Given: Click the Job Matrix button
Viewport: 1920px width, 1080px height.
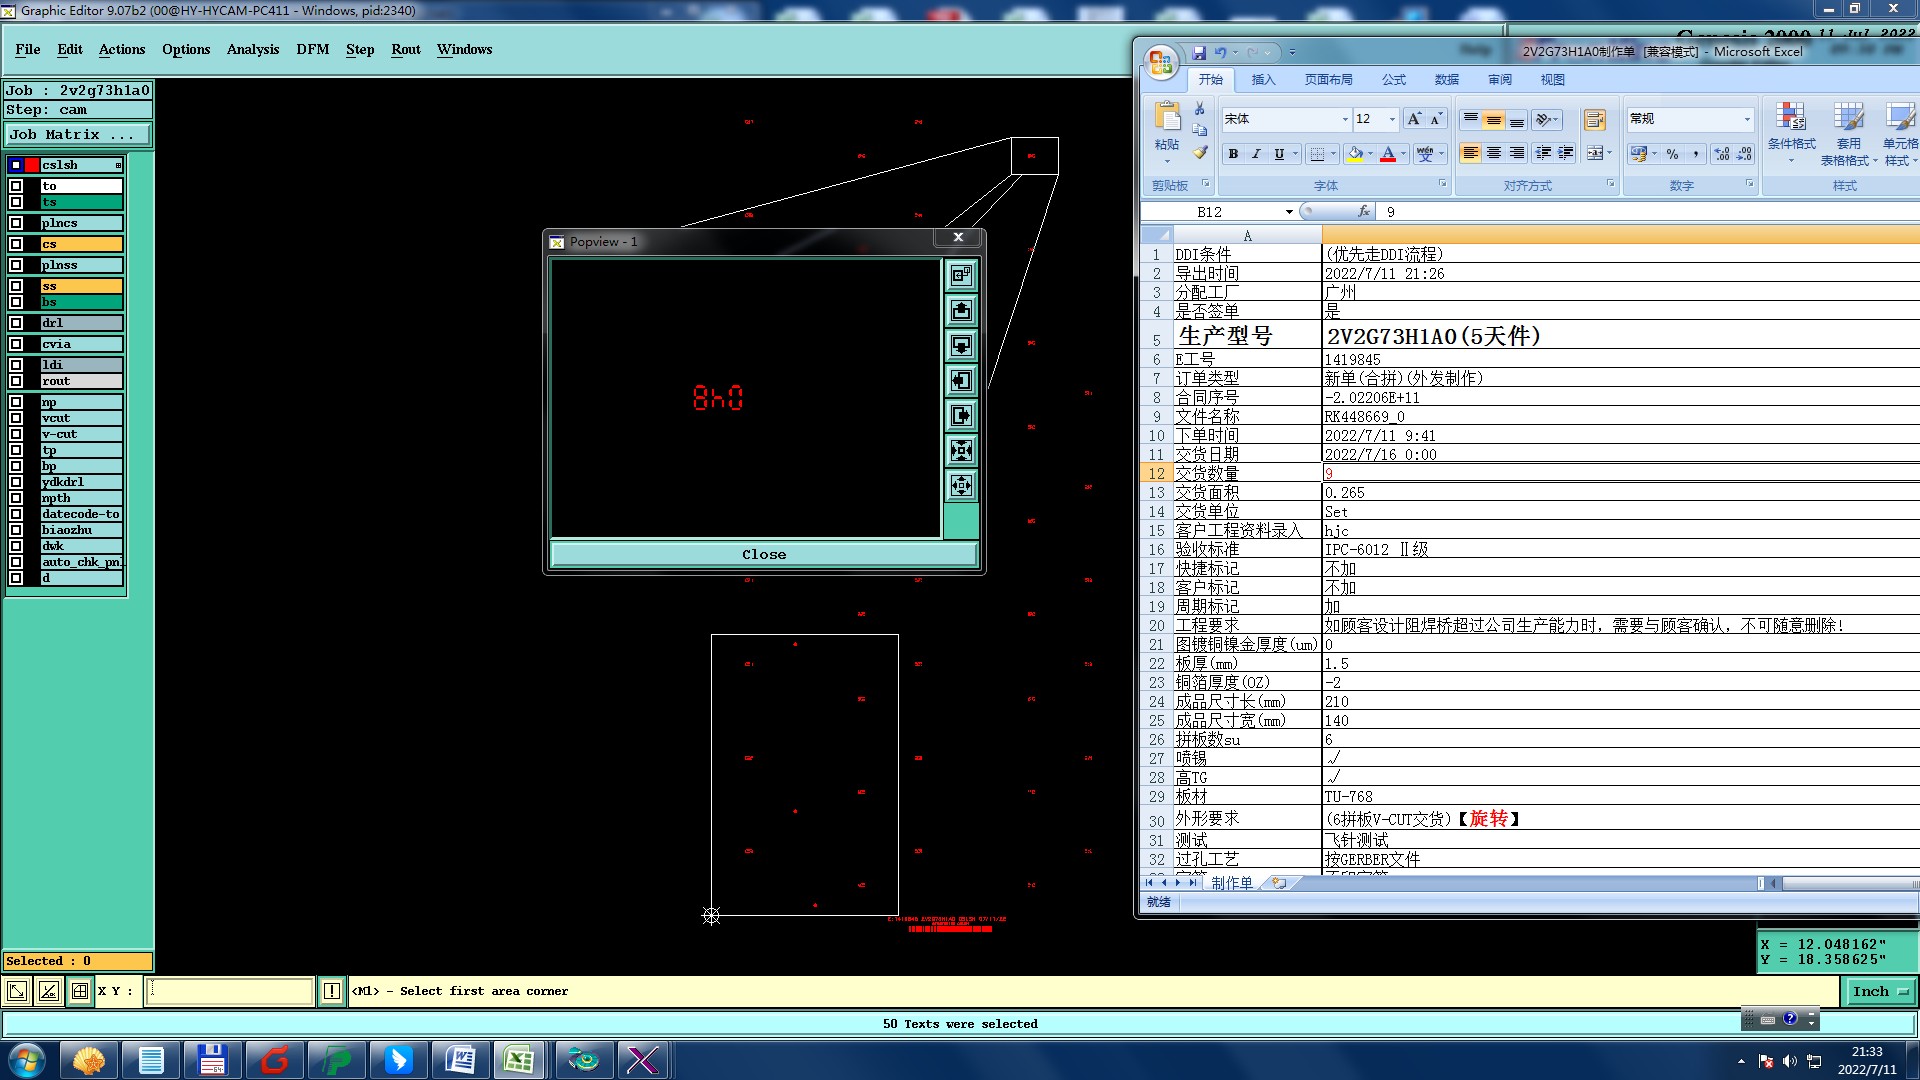Looking at the screenshot, I should click(78, 134).
